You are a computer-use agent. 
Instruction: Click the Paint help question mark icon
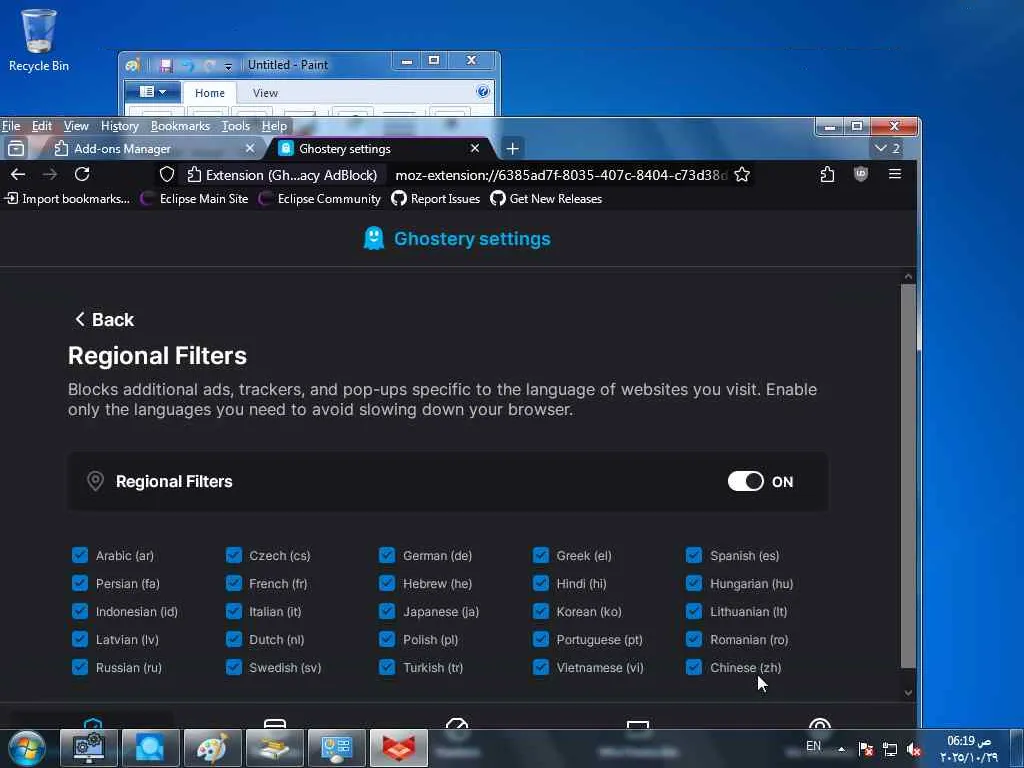click(483, 91)
